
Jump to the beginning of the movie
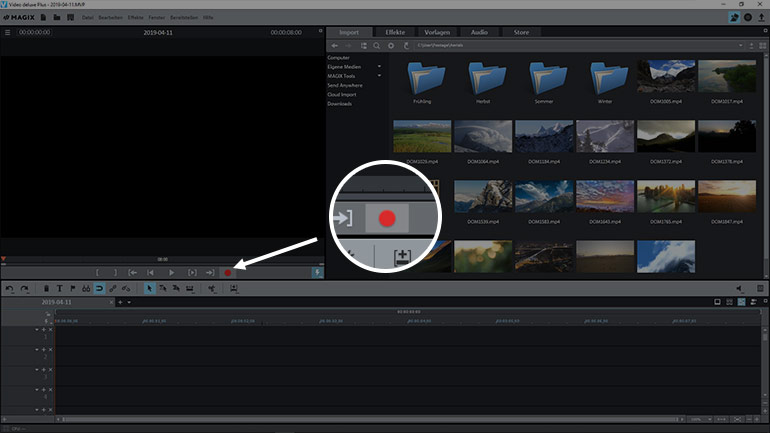point(151,272)
